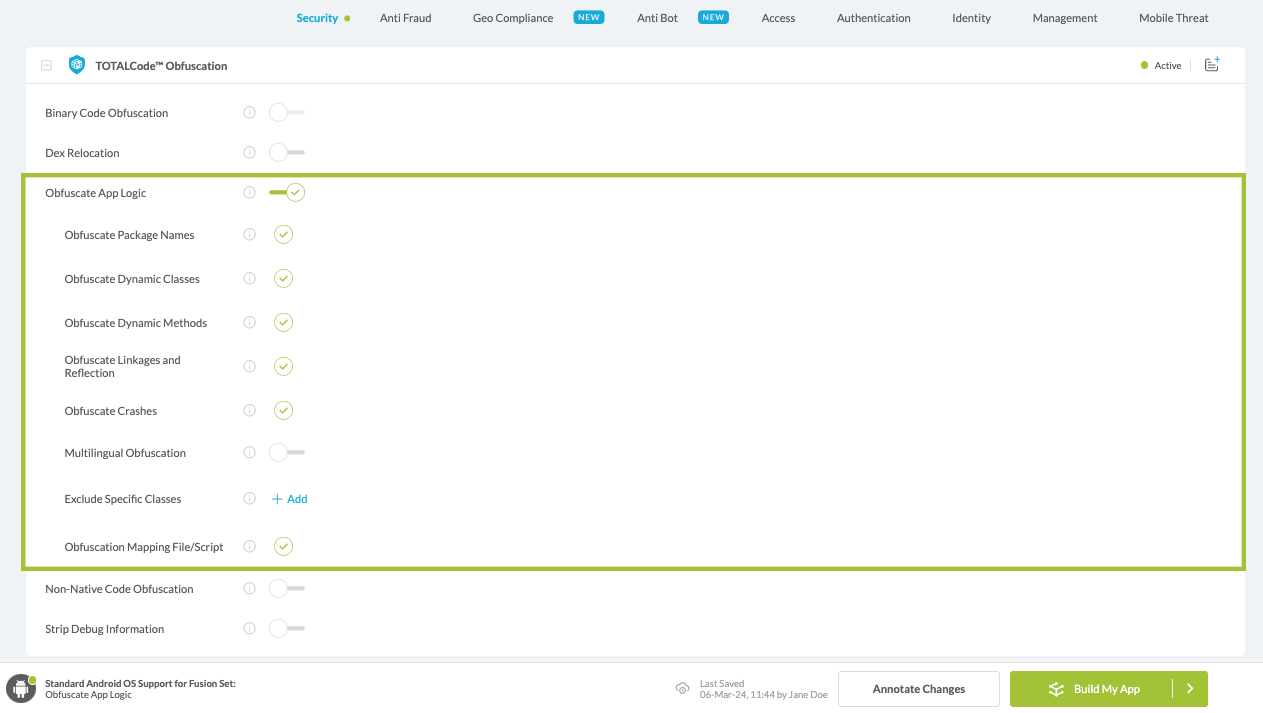Uncheck Obfuscate Package Names
Viewport: 1263px width, 713px height.
click(284, 235)
